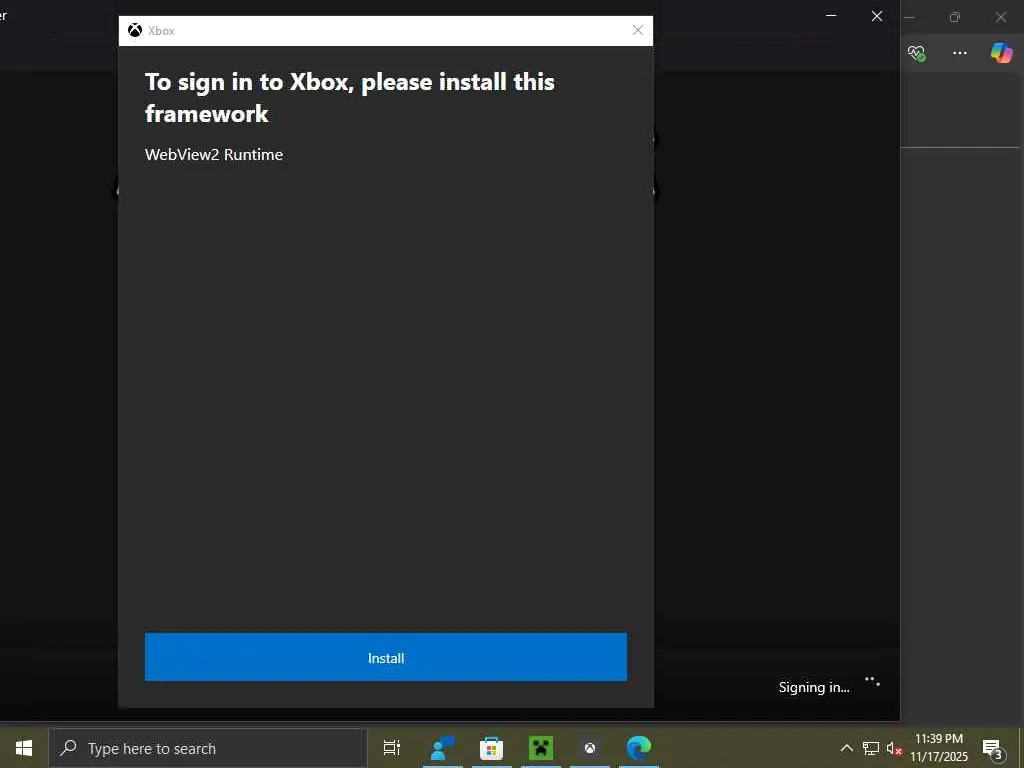Screen dimensions: 1024x768
Task: Minimize the dark launcher window
Action: click(831, 16)
